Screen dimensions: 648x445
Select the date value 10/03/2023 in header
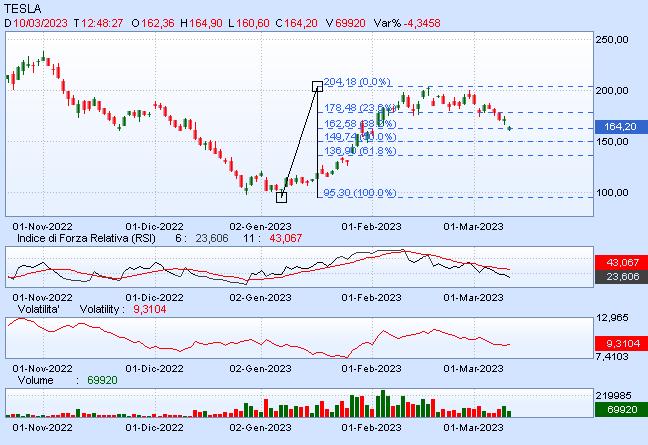click(x=40, y=23)
